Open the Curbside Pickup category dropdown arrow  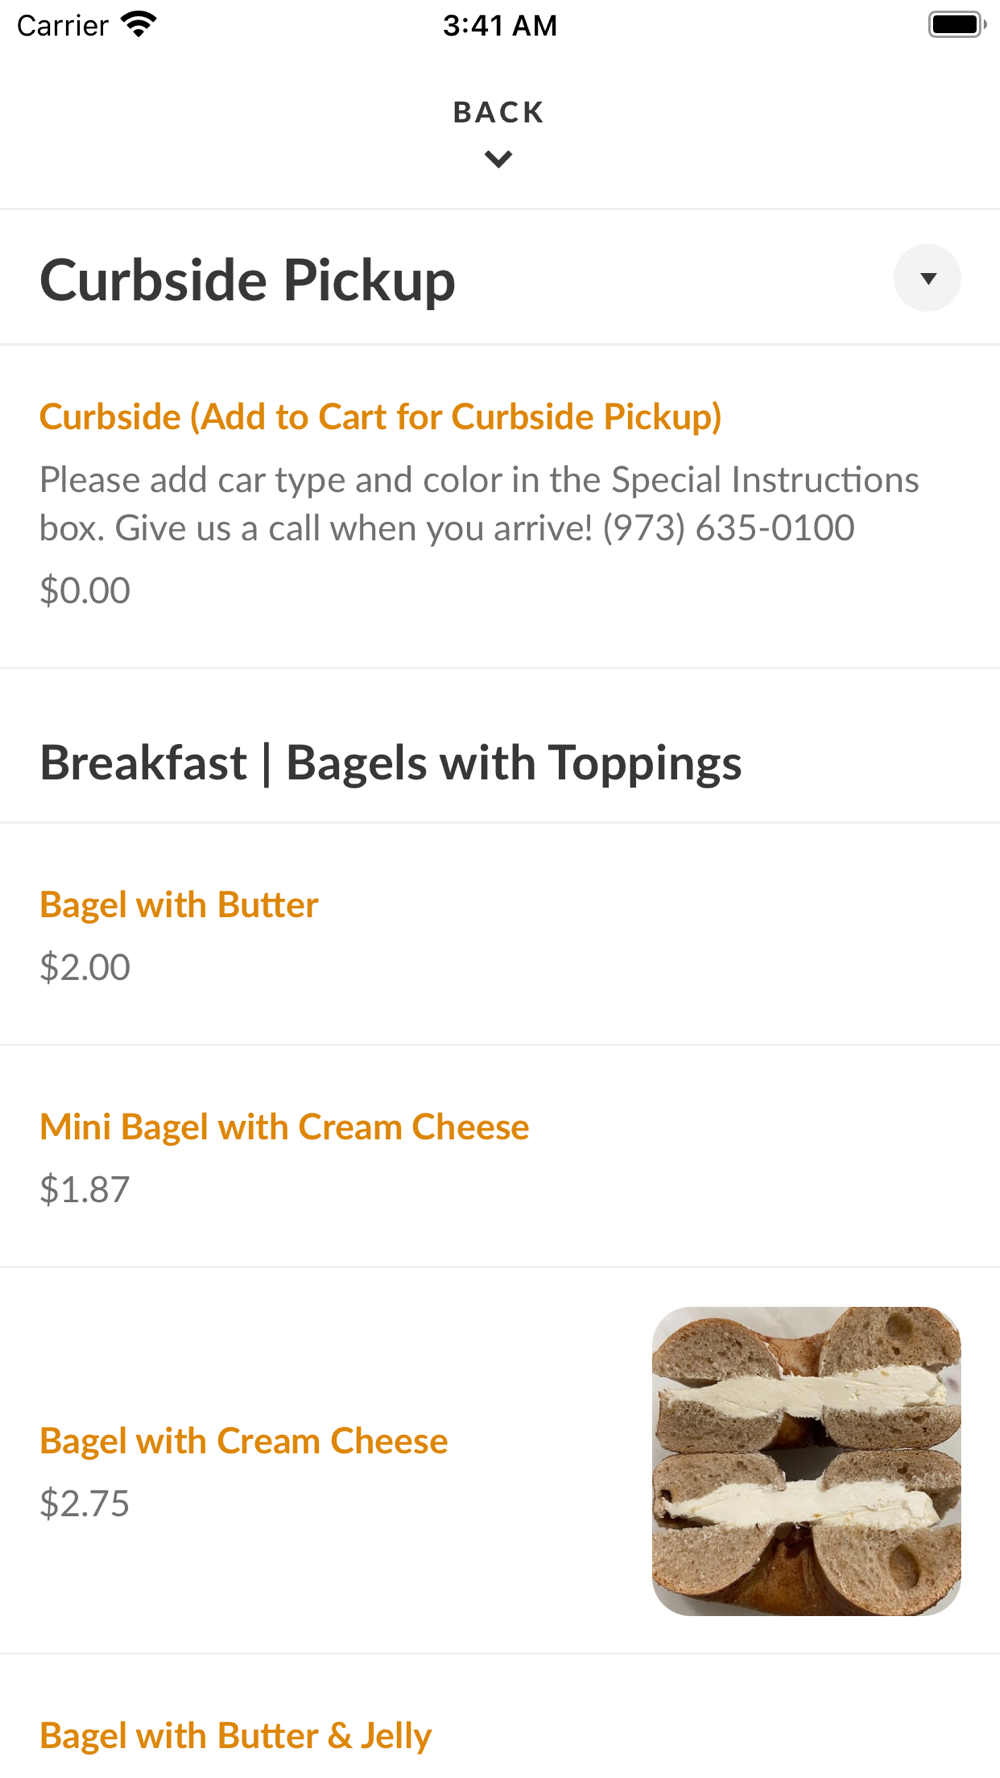pos(927,278)
